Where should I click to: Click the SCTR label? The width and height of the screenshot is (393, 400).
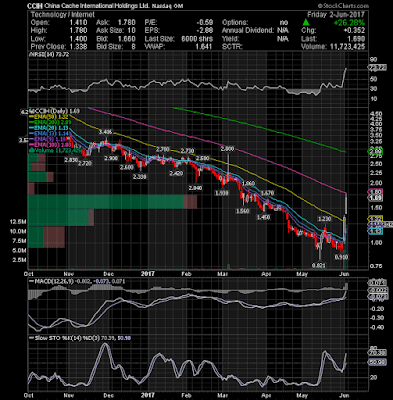tap(232, 47)
